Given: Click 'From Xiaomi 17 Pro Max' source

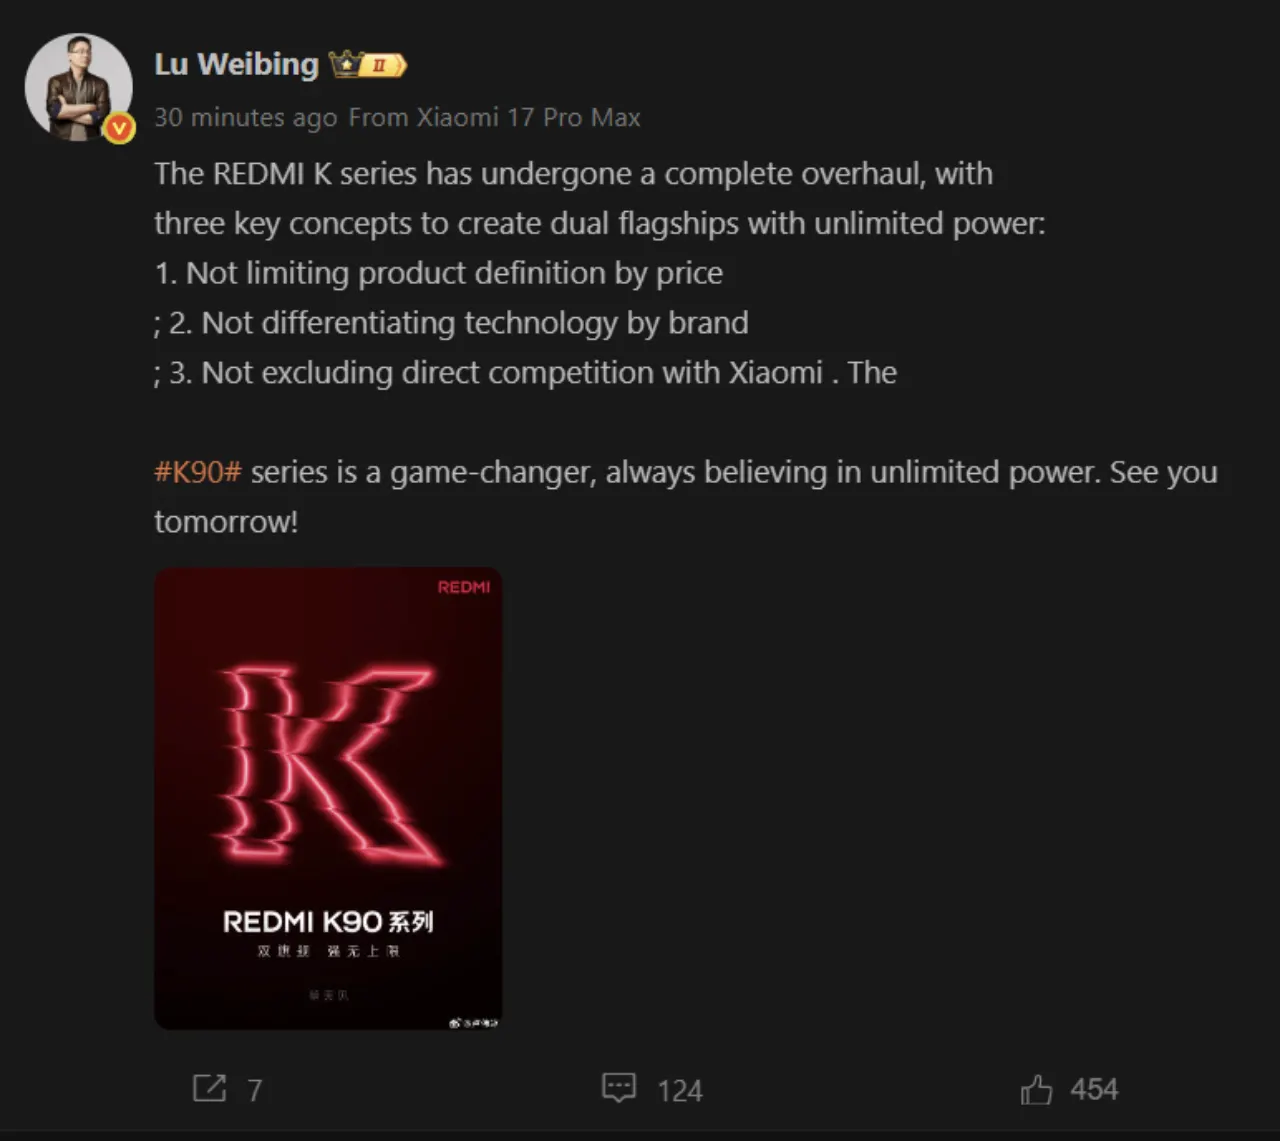Looking at the screenshot, I should pyautogui.click(x=494, y=118).
